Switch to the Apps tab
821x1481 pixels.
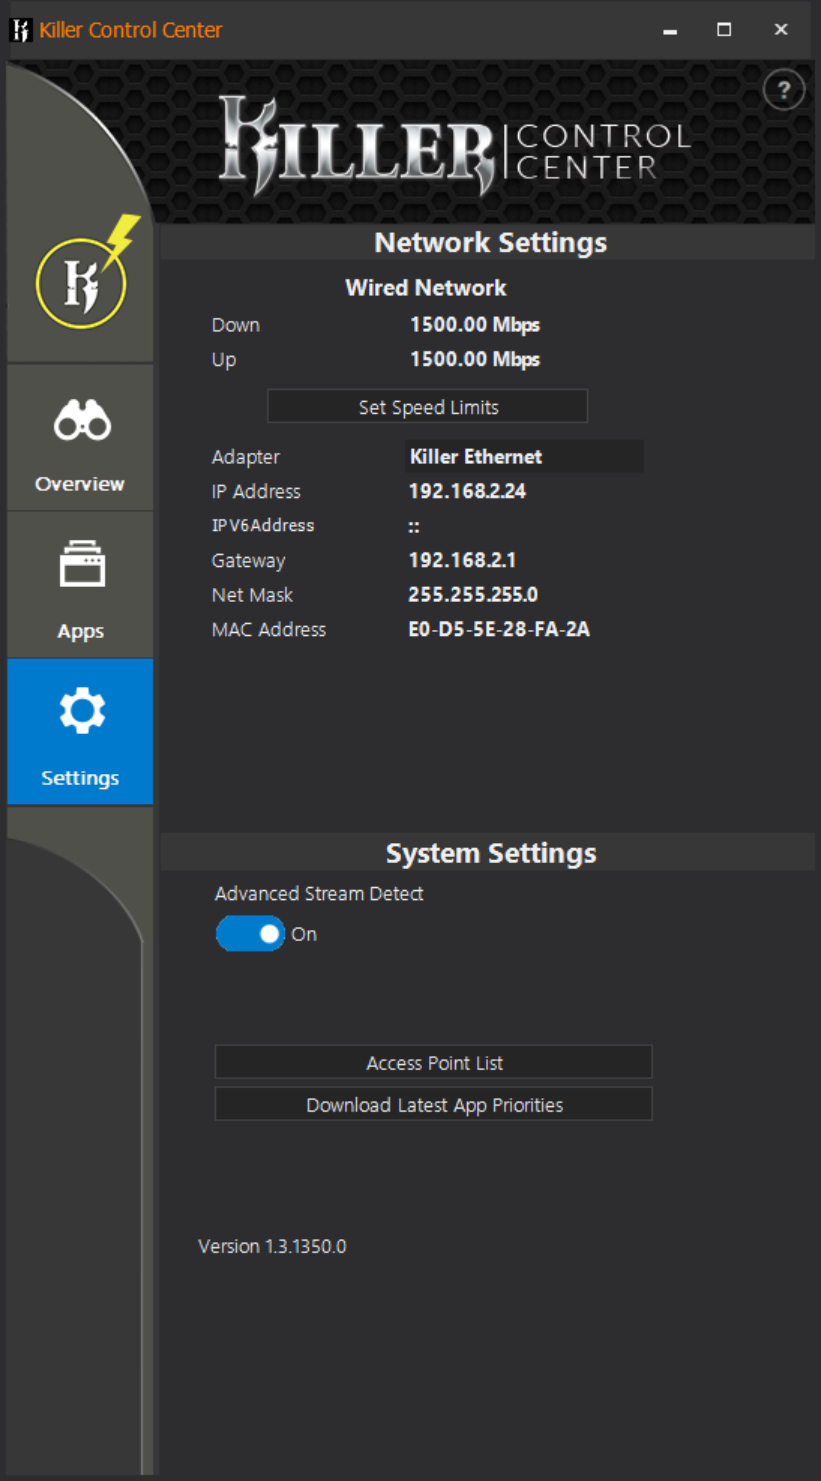coord(80,585)
